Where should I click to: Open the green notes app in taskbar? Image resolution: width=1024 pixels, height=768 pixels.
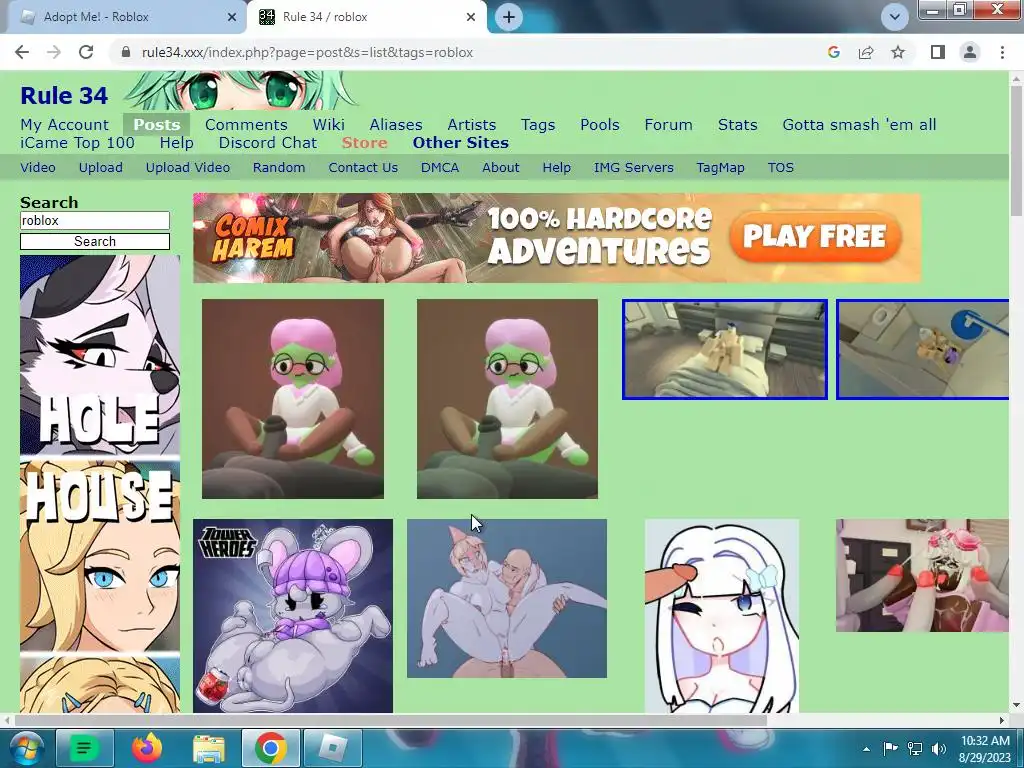coord(84,748)
